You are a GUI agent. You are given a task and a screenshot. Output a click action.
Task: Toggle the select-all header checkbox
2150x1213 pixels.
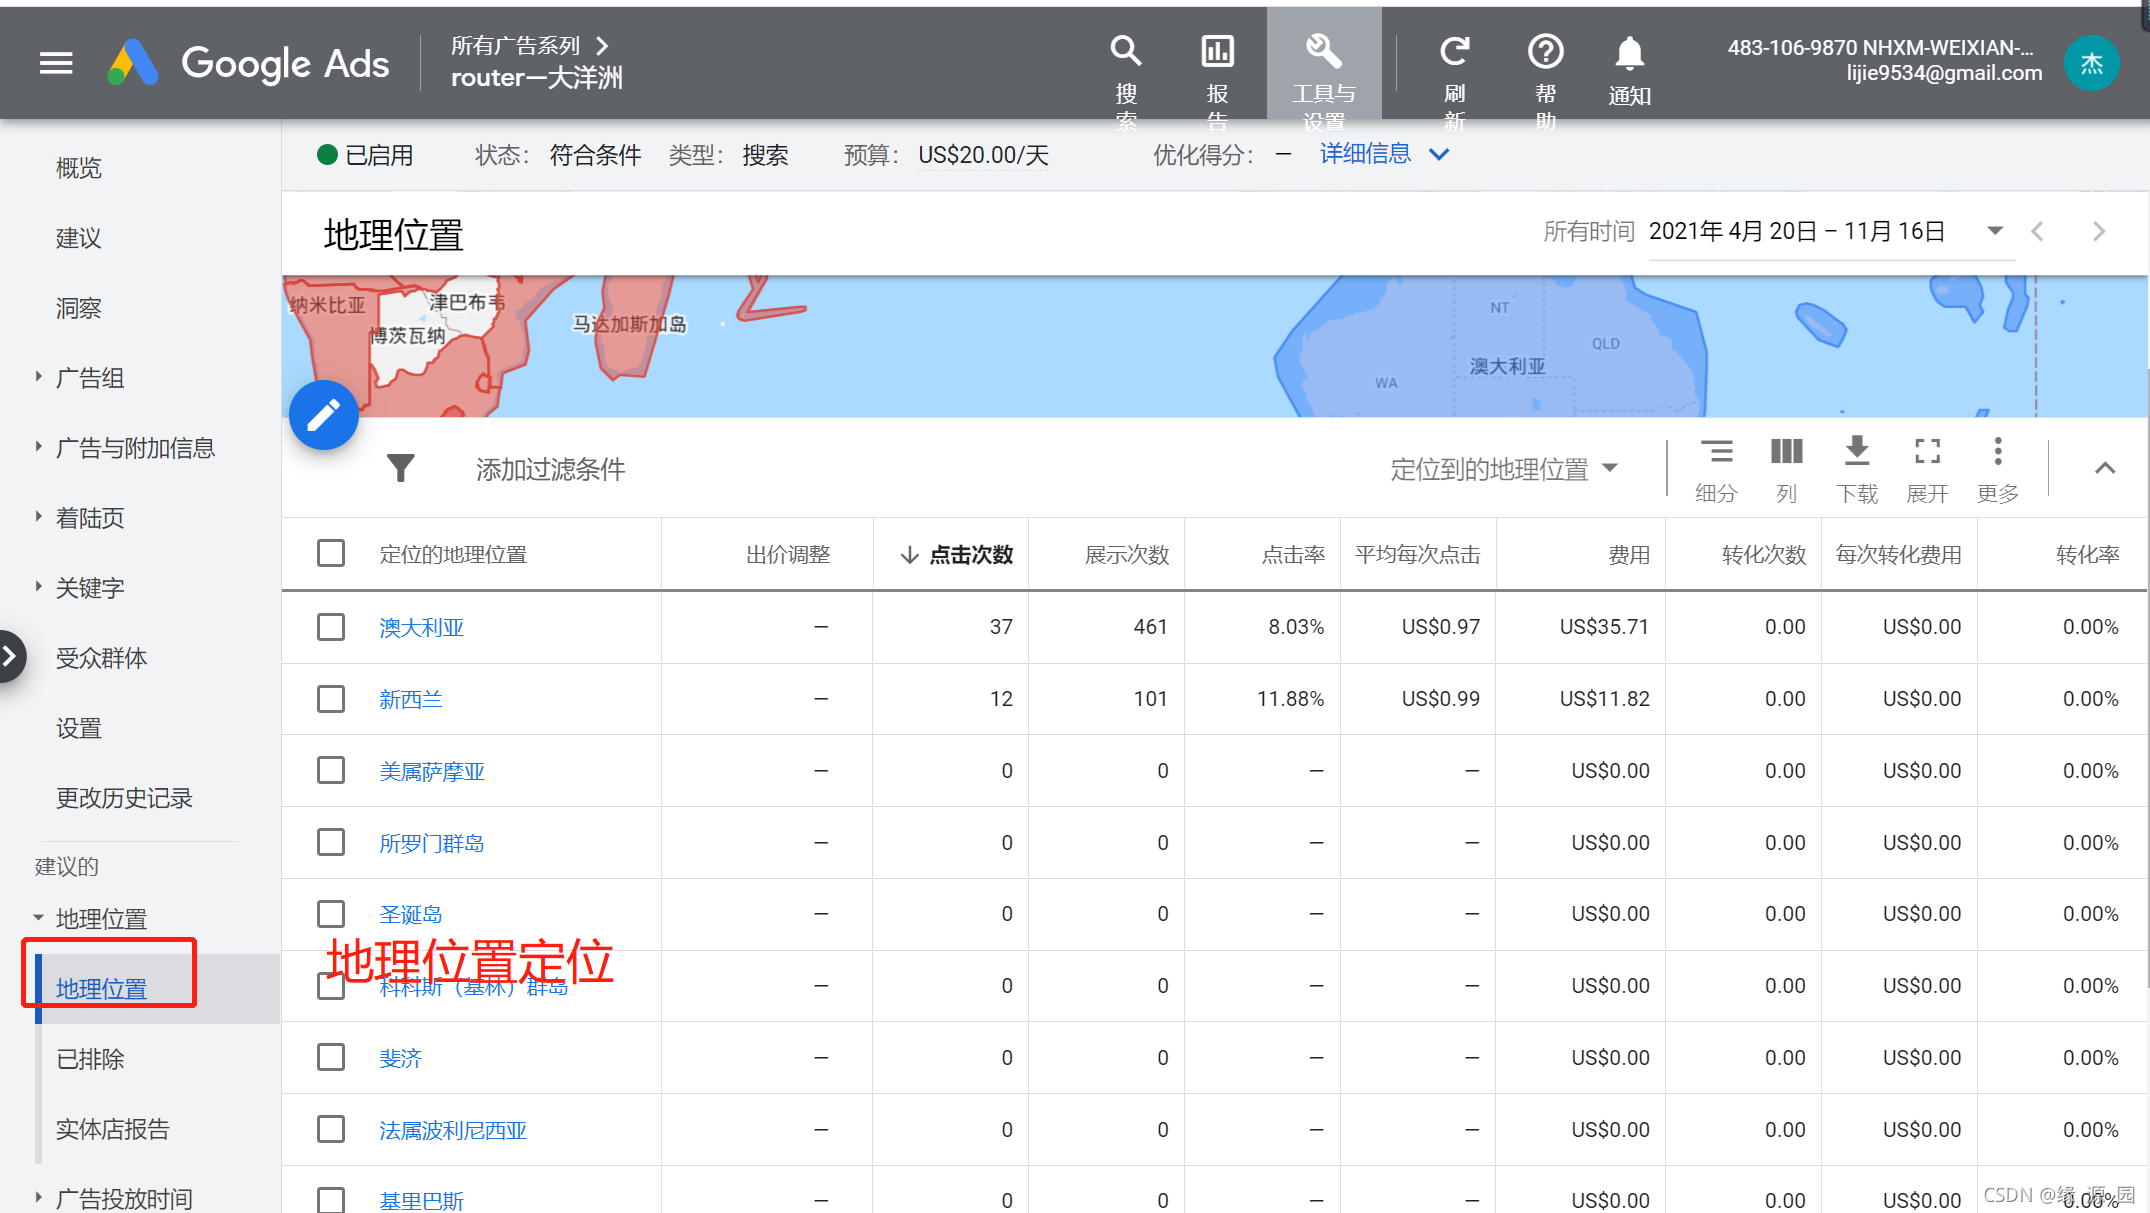tap(331, 554)
